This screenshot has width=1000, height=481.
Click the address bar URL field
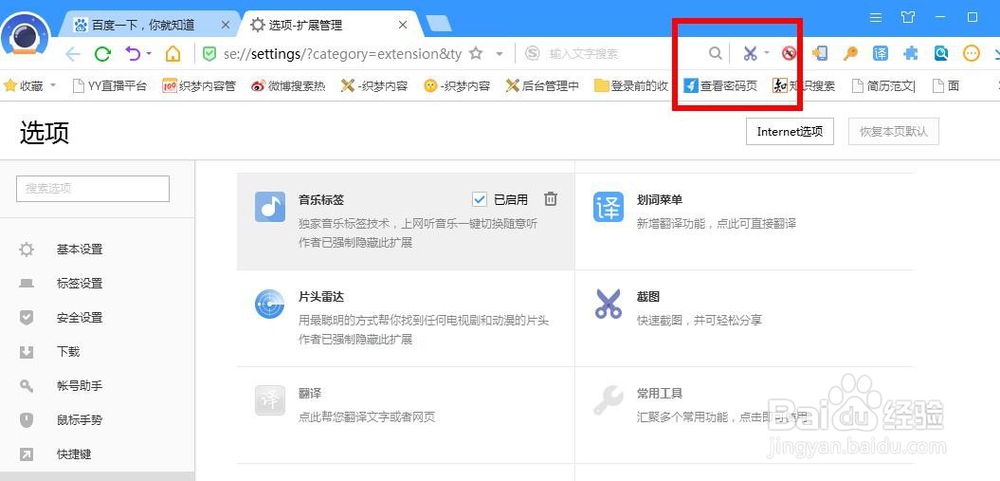click(342, 54)
